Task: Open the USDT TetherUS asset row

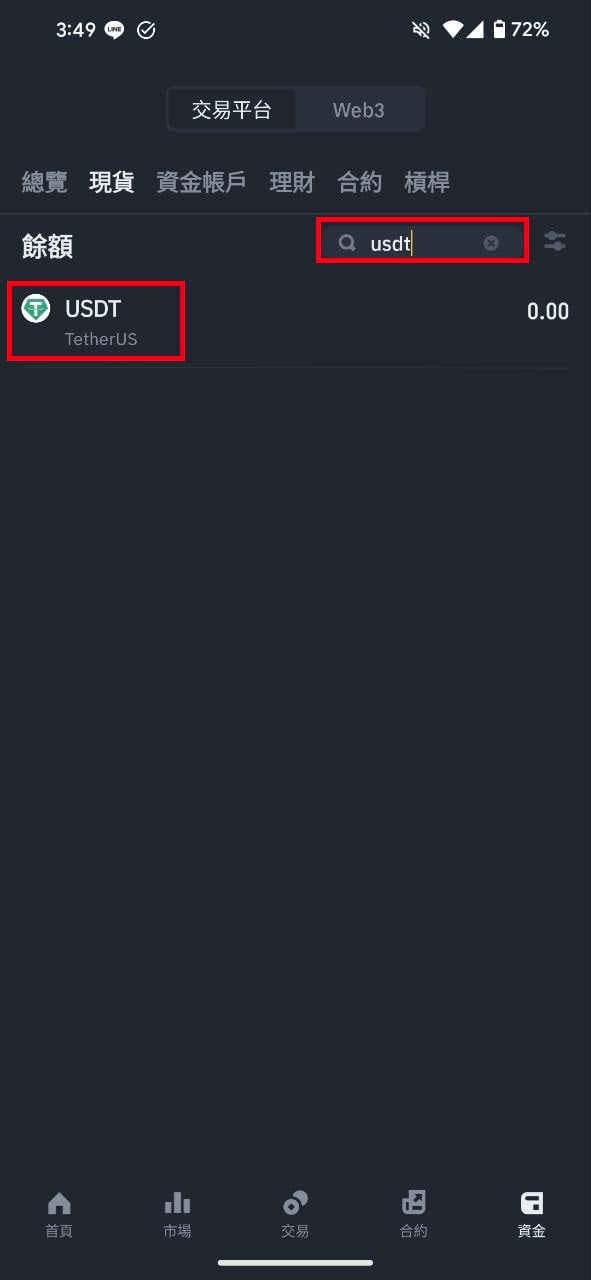Action: 295,322
